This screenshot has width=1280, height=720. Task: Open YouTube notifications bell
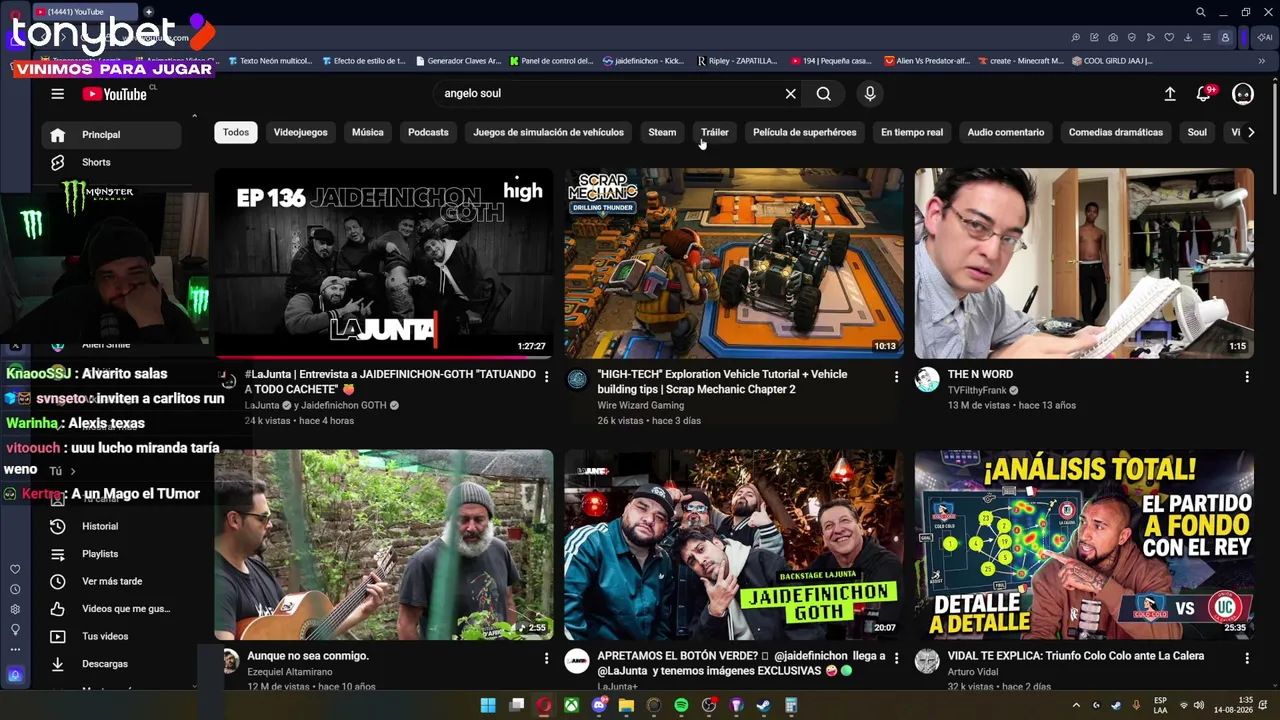1205,94
